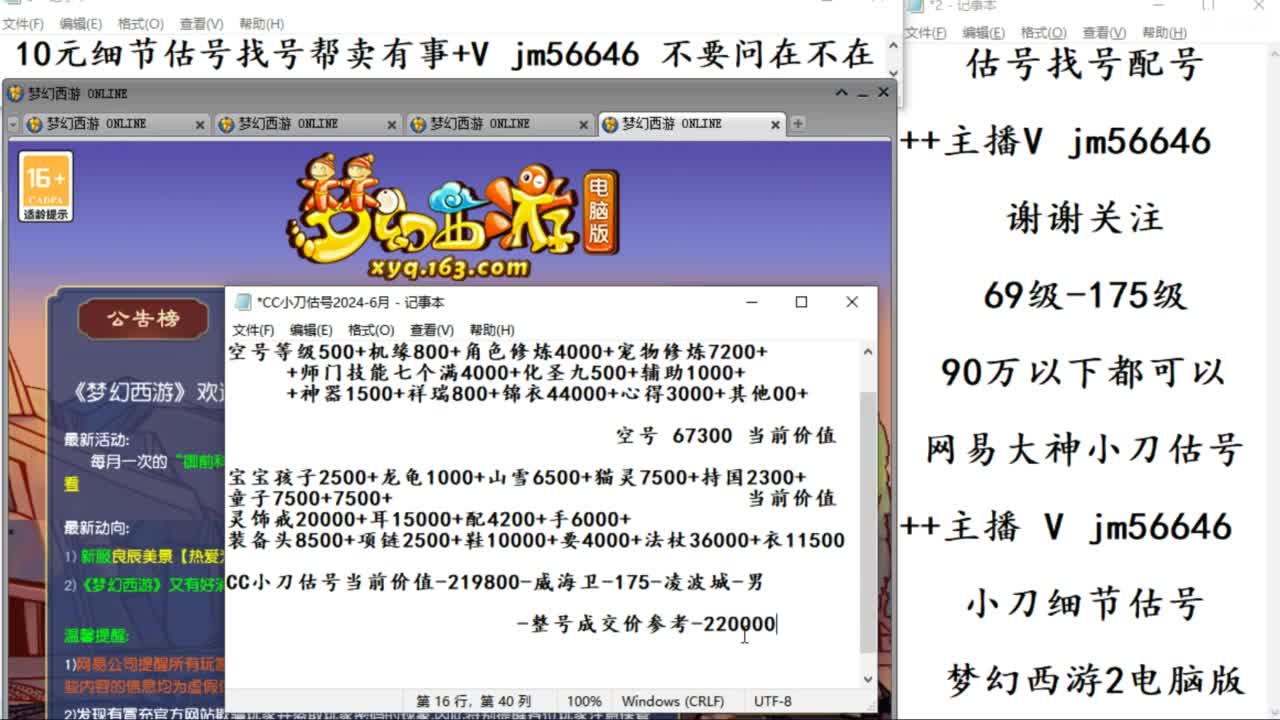Open 编辑(E) menu in right *2 Notepad window
This screenshot has width=1280, height=720.
984,33
